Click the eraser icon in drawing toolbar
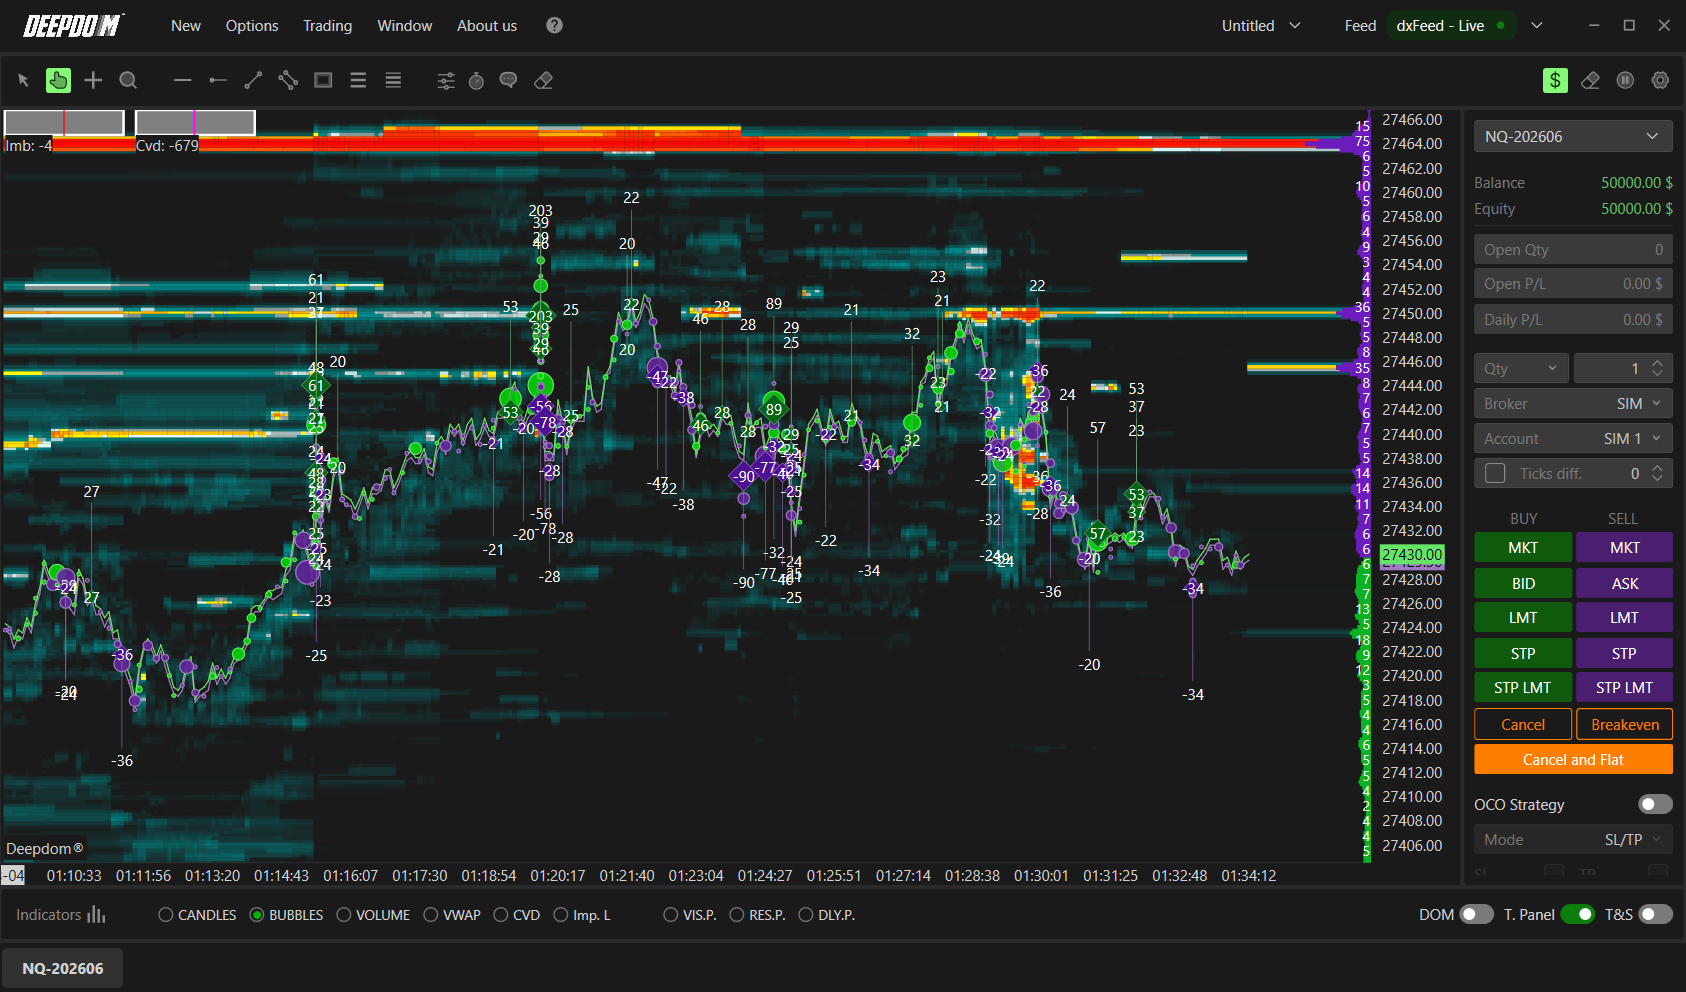The image size is (1686, 992). (543, 80)
